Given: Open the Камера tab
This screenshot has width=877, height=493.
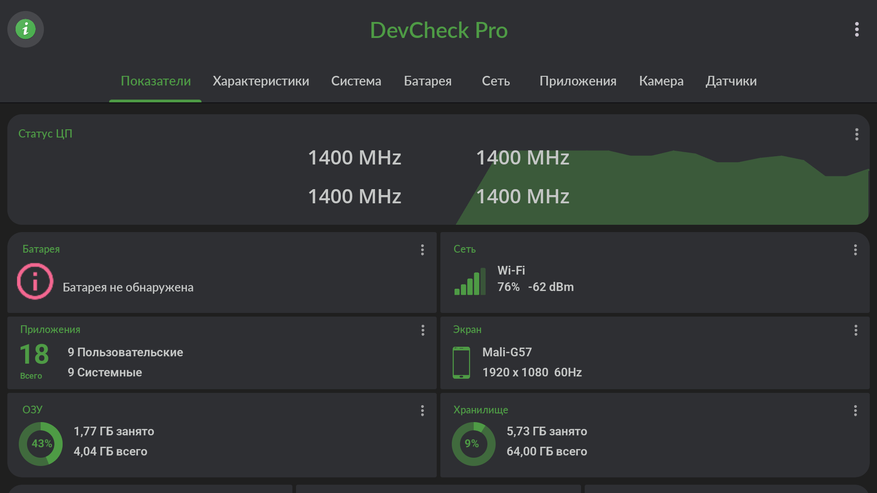Looking at the screenshot, I should [661, 81].
